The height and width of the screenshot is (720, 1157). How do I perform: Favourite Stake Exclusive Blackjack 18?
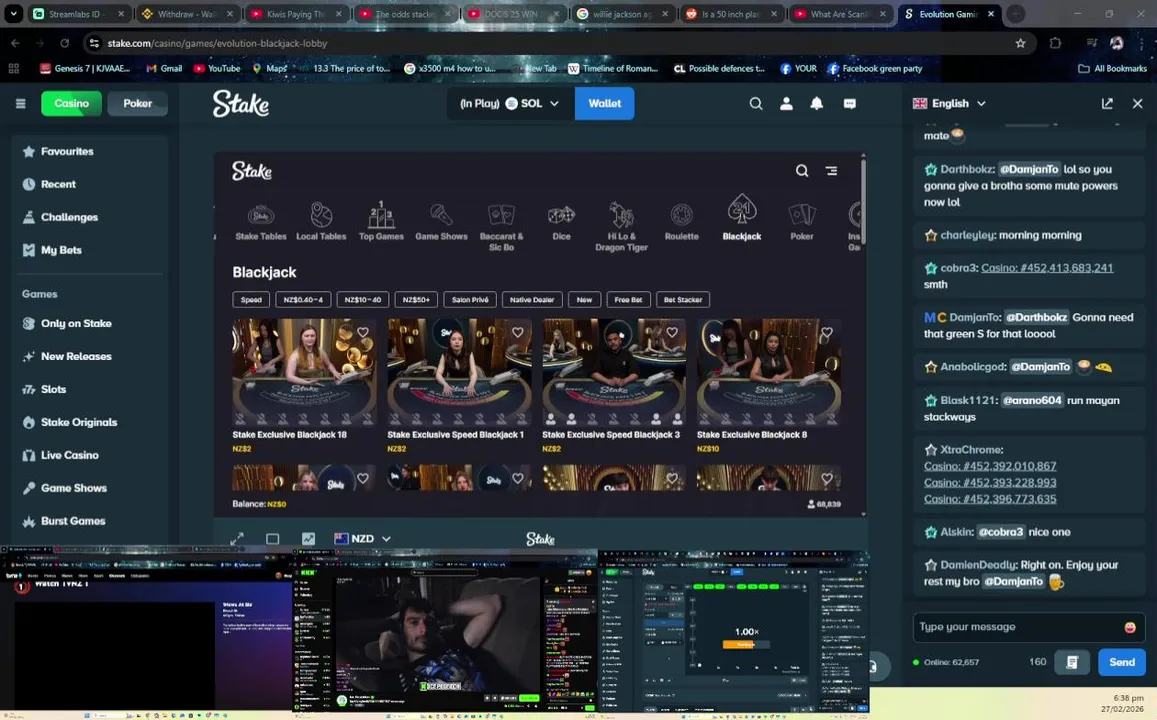(363, 333)
